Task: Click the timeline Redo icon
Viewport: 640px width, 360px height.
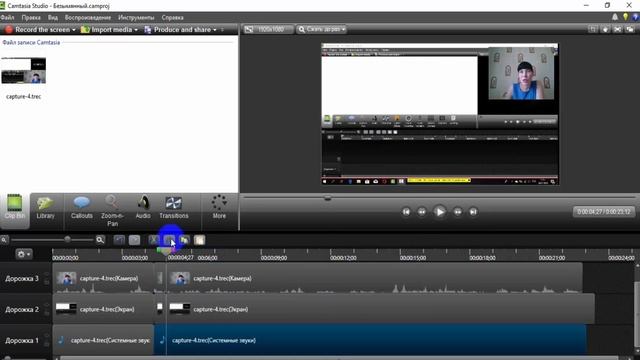Action: click(134, 240)
